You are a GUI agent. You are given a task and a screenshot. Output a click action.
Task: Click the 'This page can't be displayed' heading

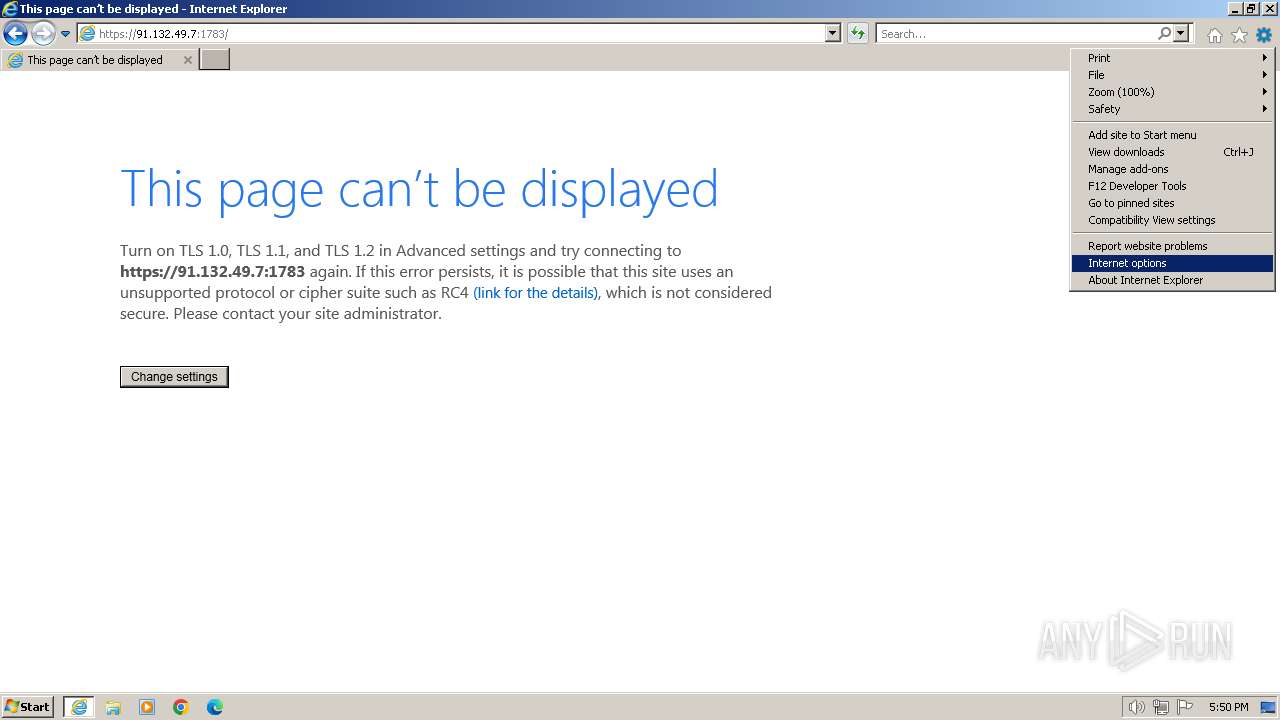[419, 188]
